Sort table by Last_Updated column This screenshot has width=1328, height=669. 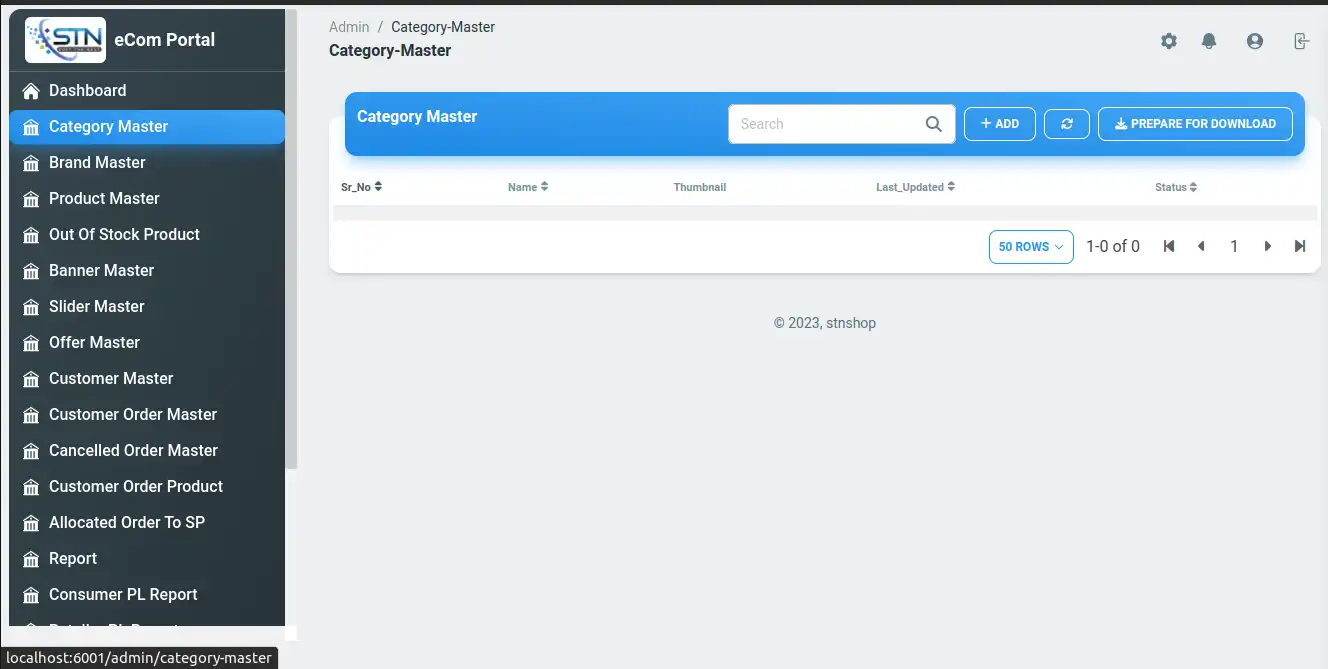pyautogui.click(x=914, y=187)
